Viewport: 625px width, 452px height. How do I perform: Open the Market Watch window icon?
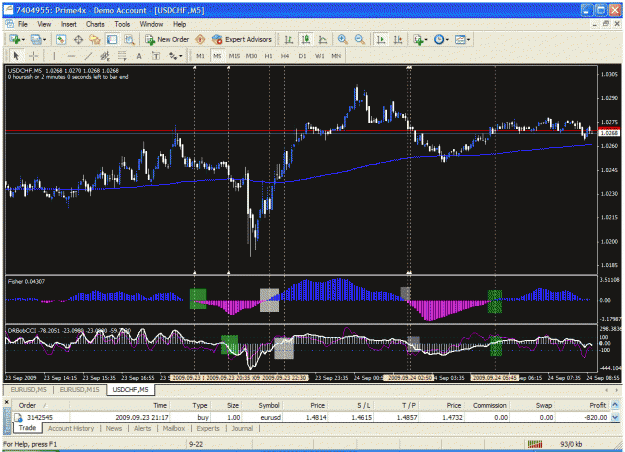[61, 39]
